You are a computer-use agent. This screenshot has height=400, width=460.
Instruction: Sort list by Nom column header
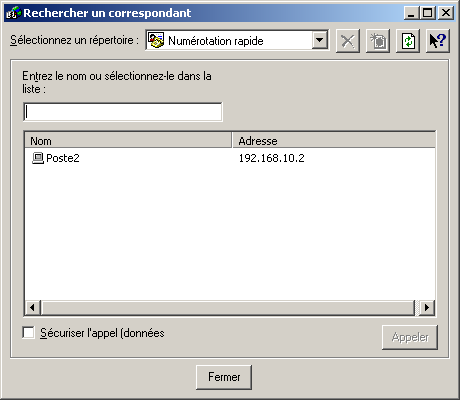point(128,141)
